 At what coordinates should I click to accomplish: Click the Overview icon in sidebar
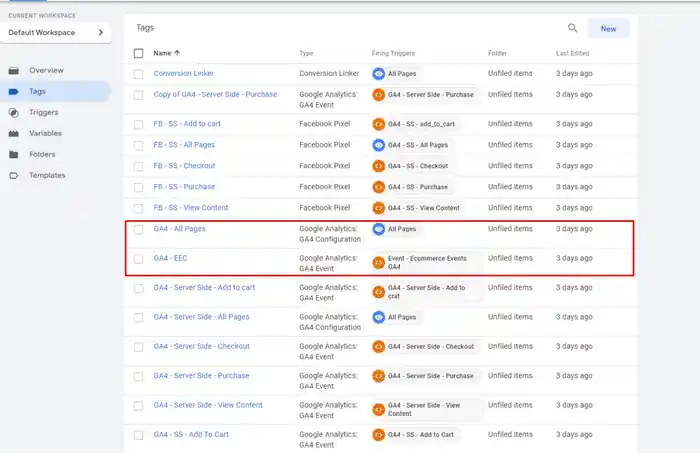coord(14,71)
